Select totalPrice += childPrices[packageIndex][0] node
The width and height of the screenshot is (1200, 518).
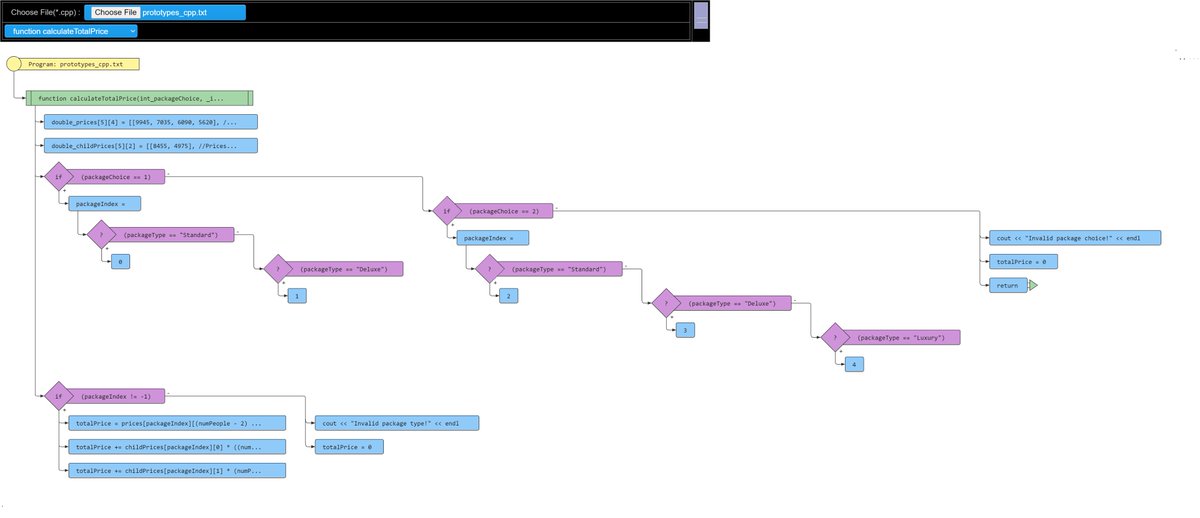click(x=176, y=446)
